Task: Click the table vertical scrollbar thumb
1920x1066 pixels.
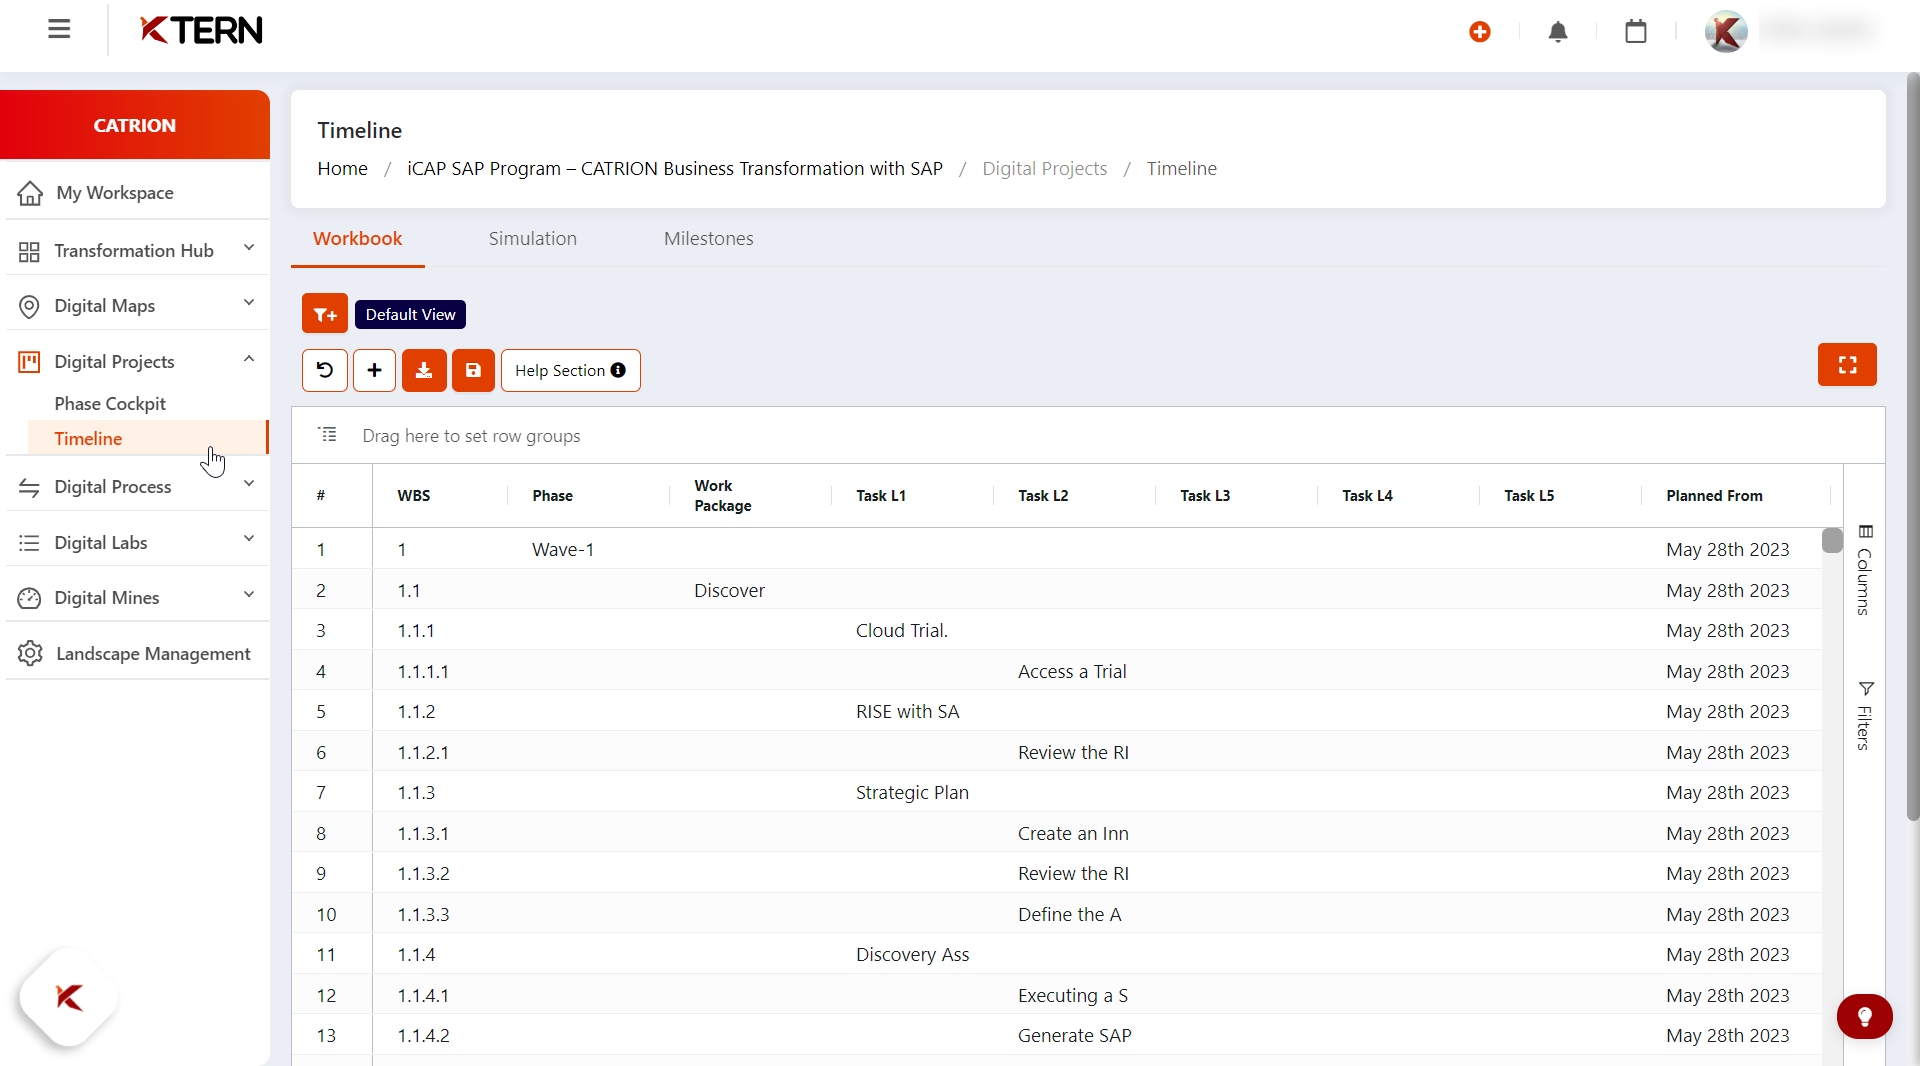Action: (x=1832, y=540)
